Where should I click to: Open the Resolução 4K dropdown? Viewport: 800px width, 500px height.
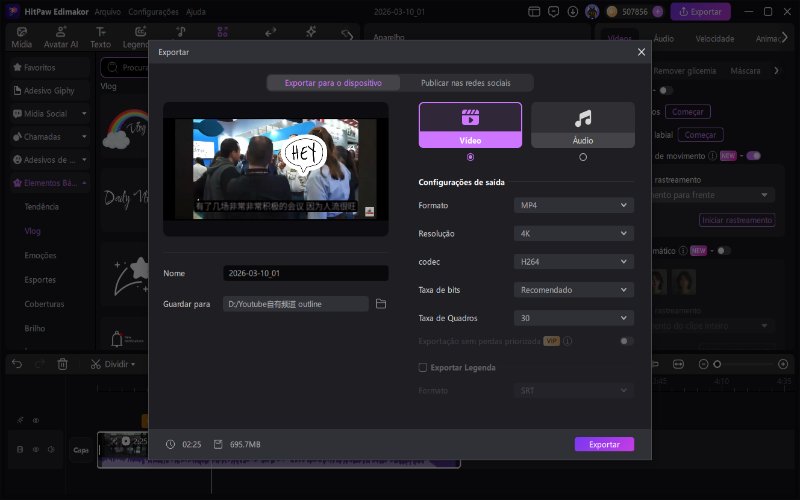573,233
